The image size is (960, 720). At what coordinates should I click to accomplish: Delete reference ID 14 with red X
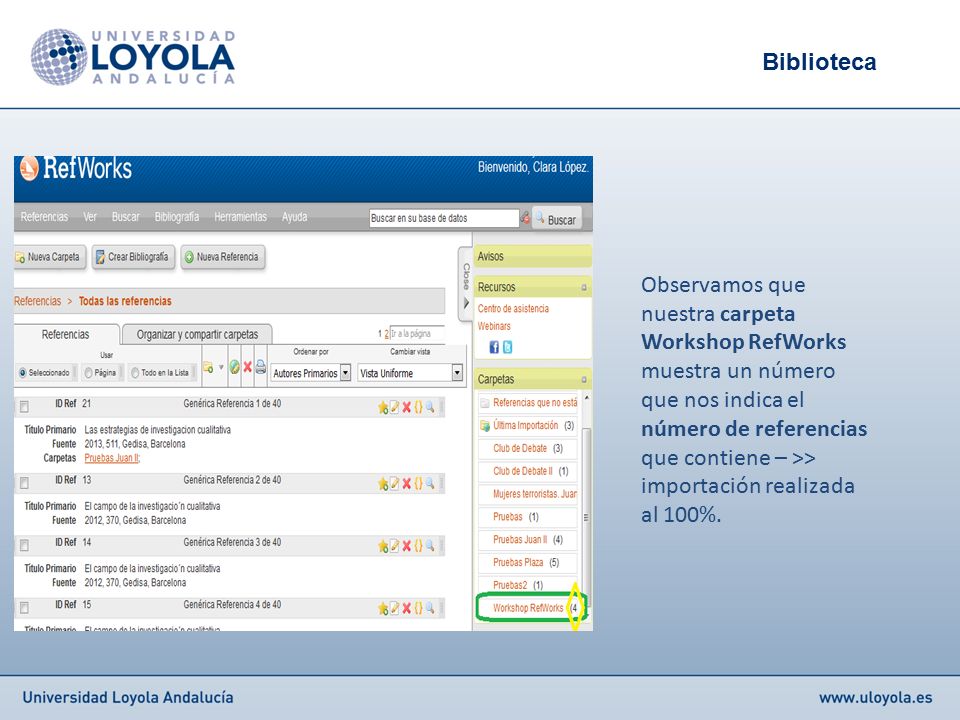click(x=407, y=546)
